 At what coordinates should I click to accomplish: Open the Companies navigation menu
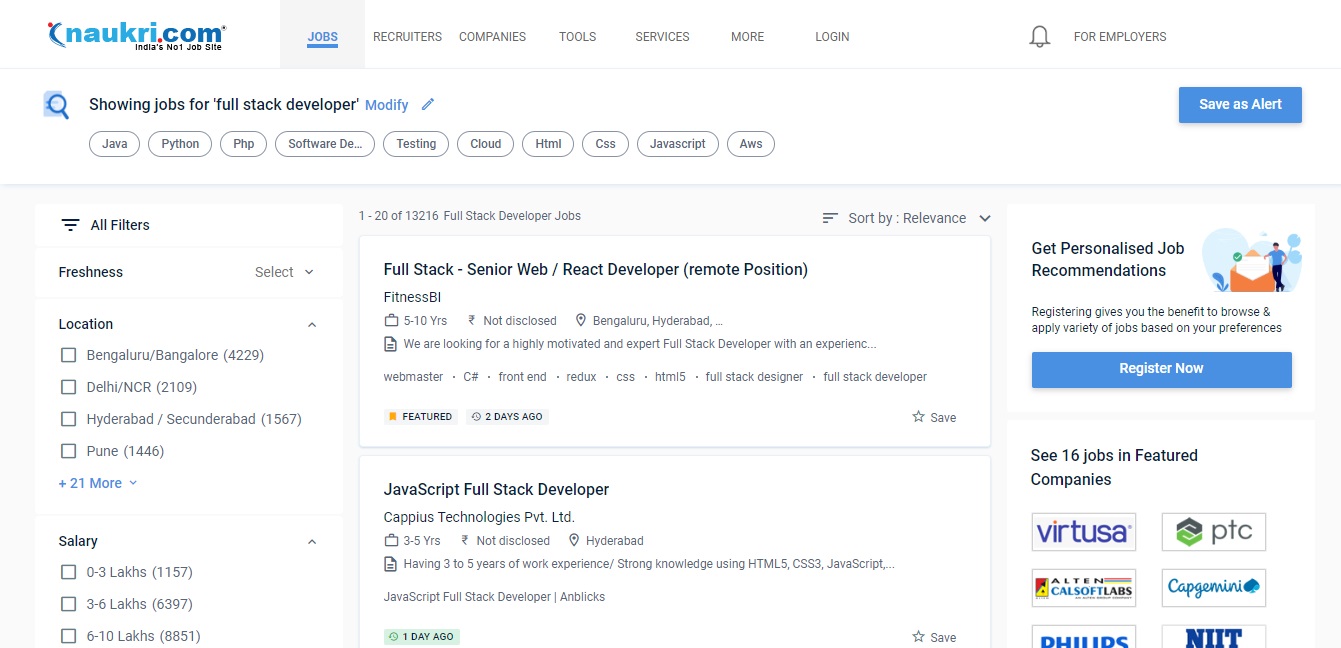492,37
